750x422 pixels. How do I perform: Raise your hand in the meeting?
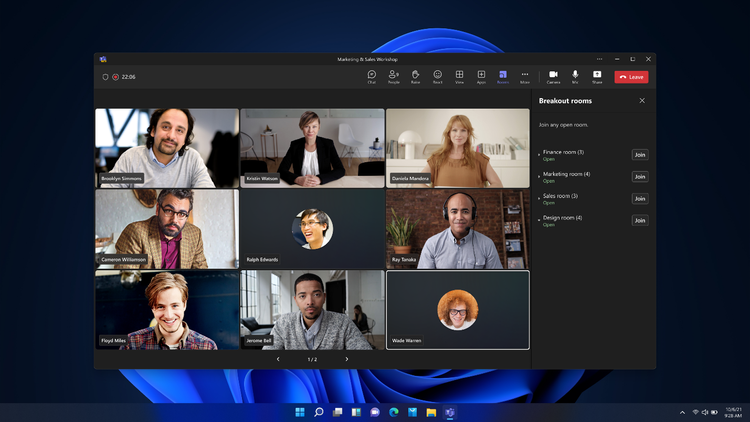(x=415, y=77)
